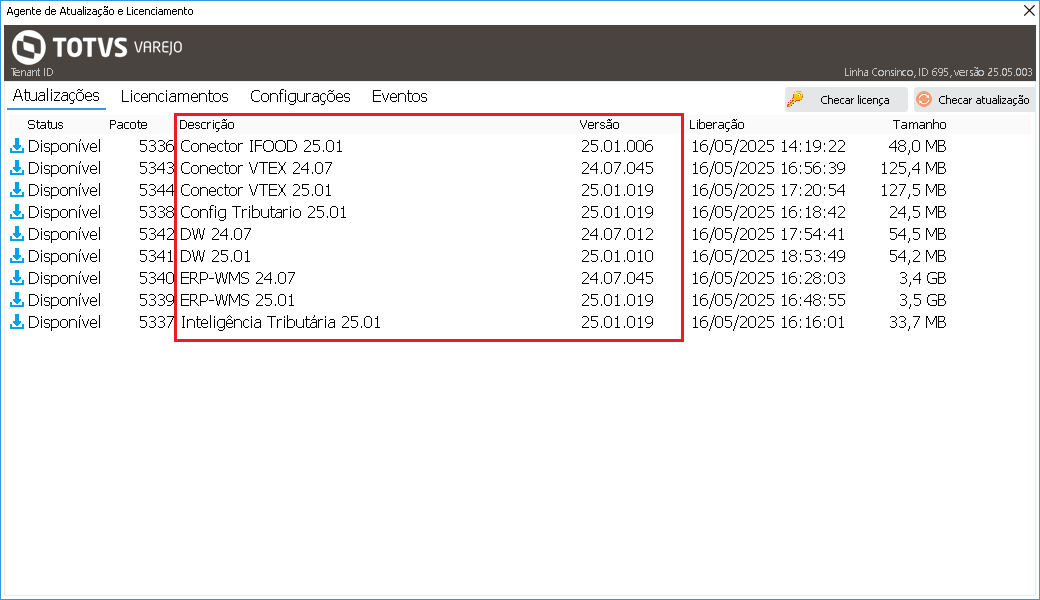This screenshot has height=600, width=1040.
Task: Select the ERP-WMS 24.07 description
Action: (237, 277)
